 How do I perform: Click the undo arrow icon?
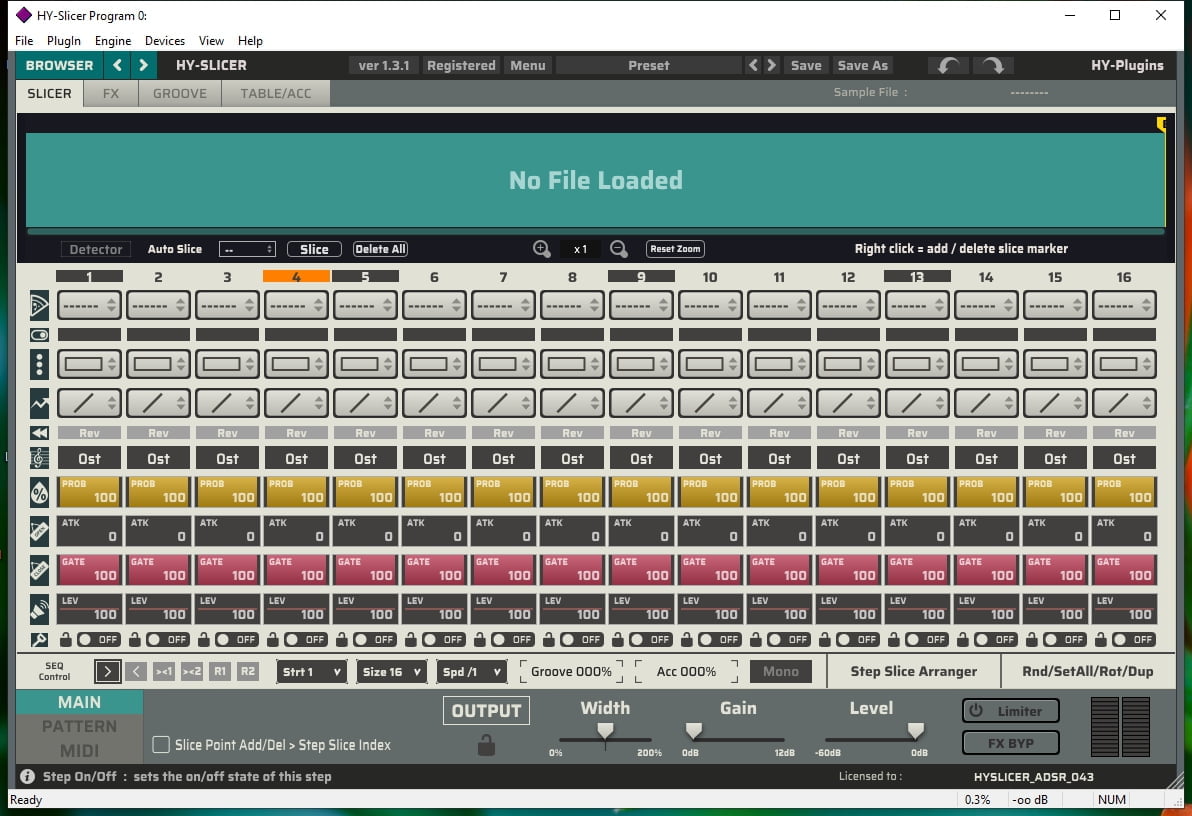pyautogui.click(x=948, y=65)
